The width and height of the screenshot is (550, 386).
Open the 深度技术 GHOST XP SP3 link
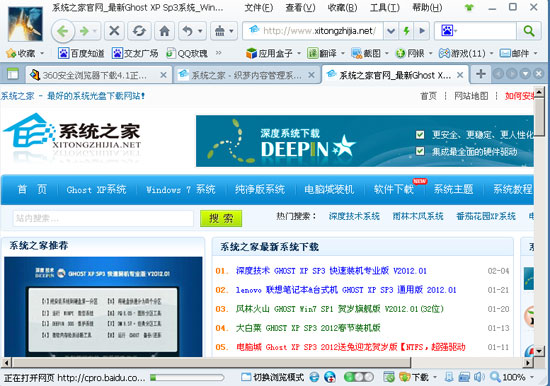pyautogui.click(x=331, y=271)
